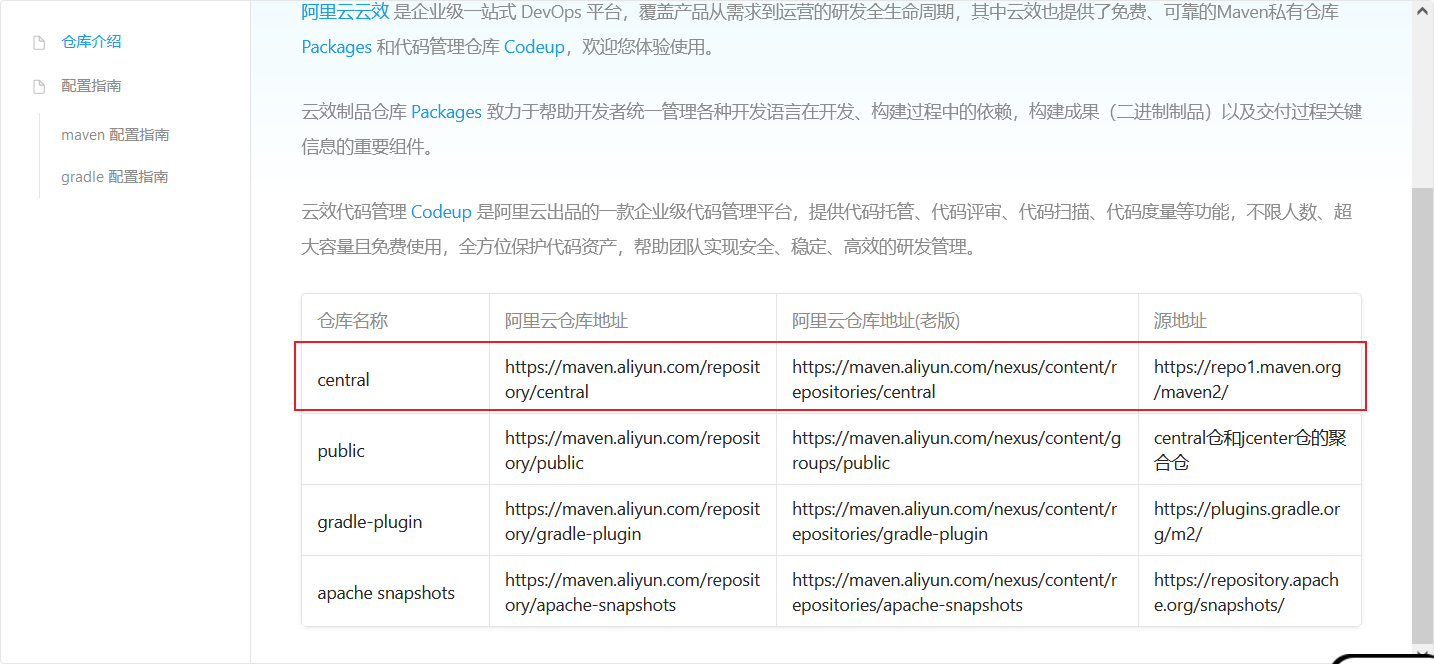Viewport: 1434px width, 664px height.
Task: Click the repository/apache-snapshots Aliyun address
Action: tap(633, 593)
